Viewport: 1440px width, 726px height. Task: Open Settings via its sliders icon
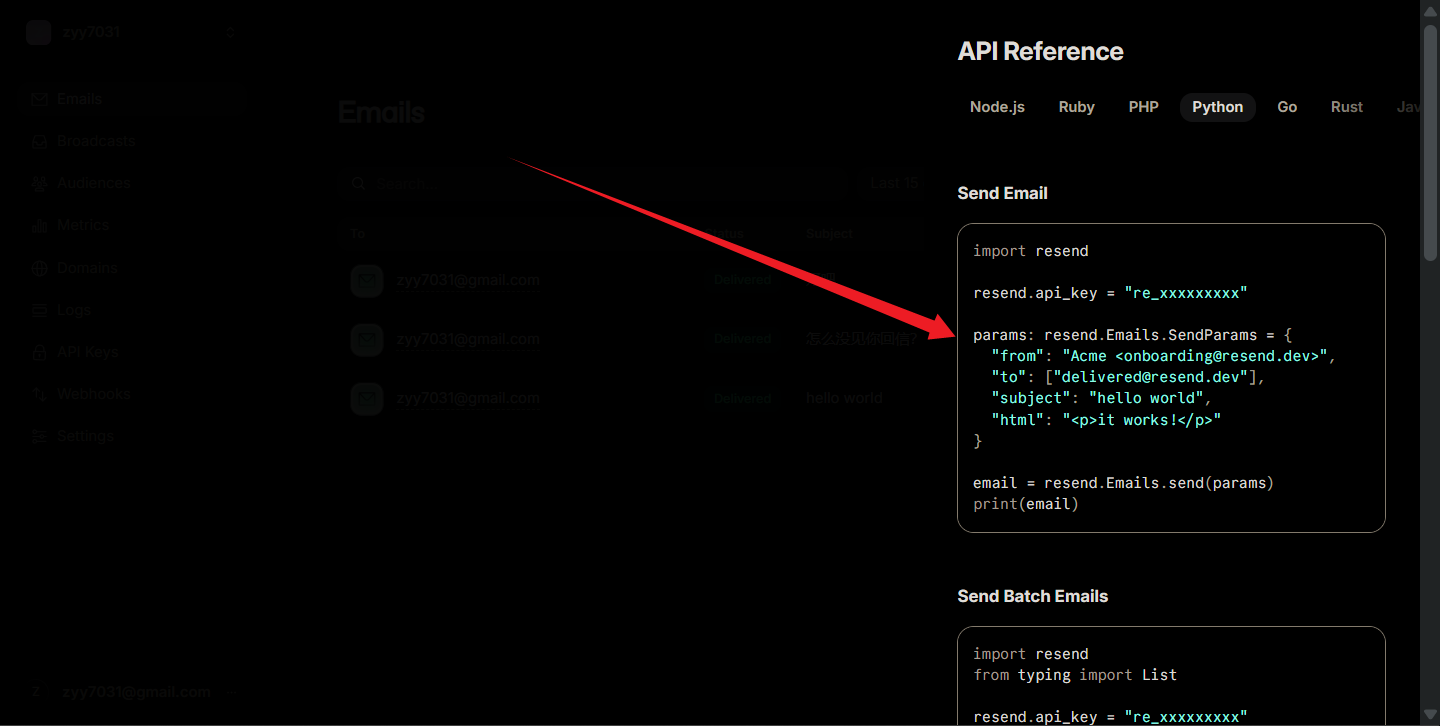pos(40,436)
